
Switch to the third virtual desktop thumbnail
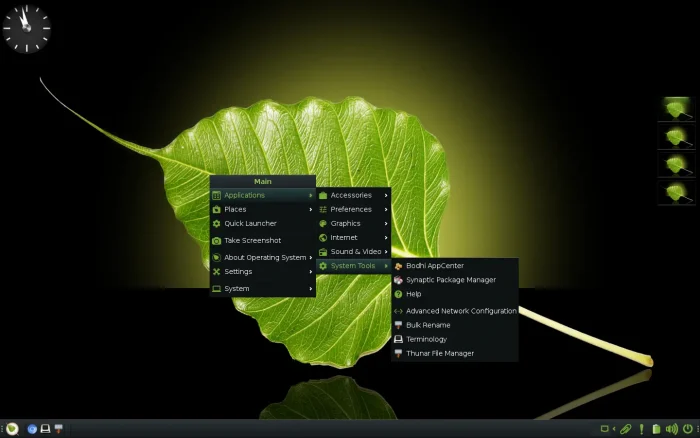pyautogui.click(x=677, y=165)
